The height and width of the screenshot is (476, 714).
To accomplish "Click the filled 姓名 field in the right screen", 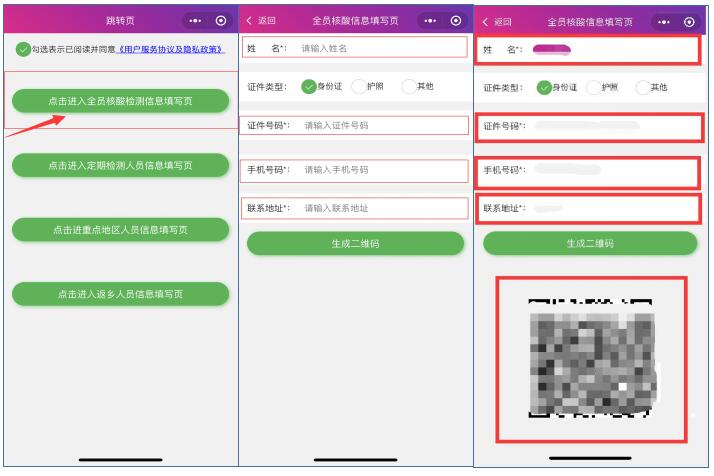I will click(x=588, y=50).
